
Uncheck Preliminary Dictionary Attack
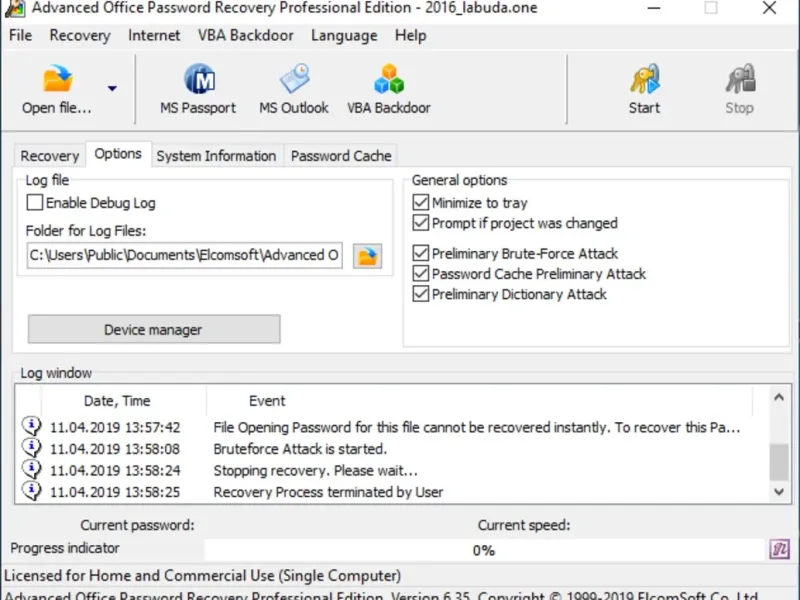tap(421, 294)
